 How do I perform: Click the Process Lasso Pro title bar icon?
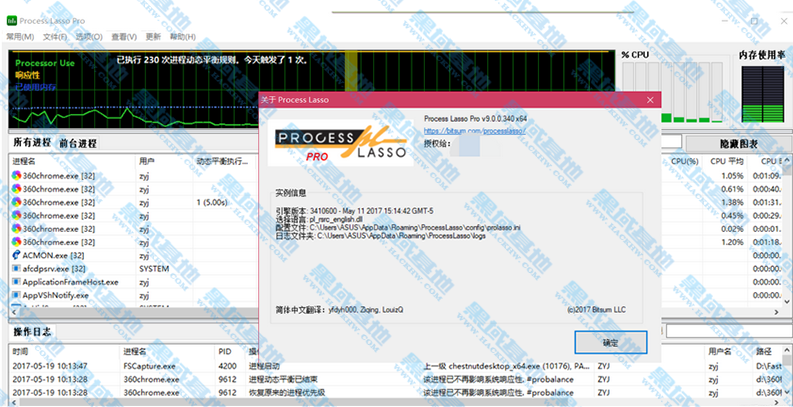tap(11, 21)
